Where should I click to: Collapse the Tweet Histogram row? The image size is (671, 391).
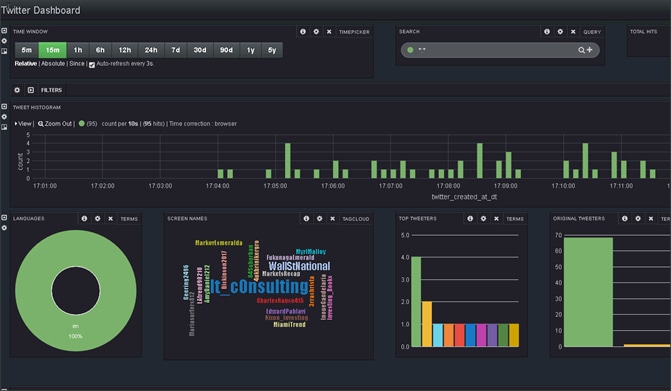pos(4,106)
